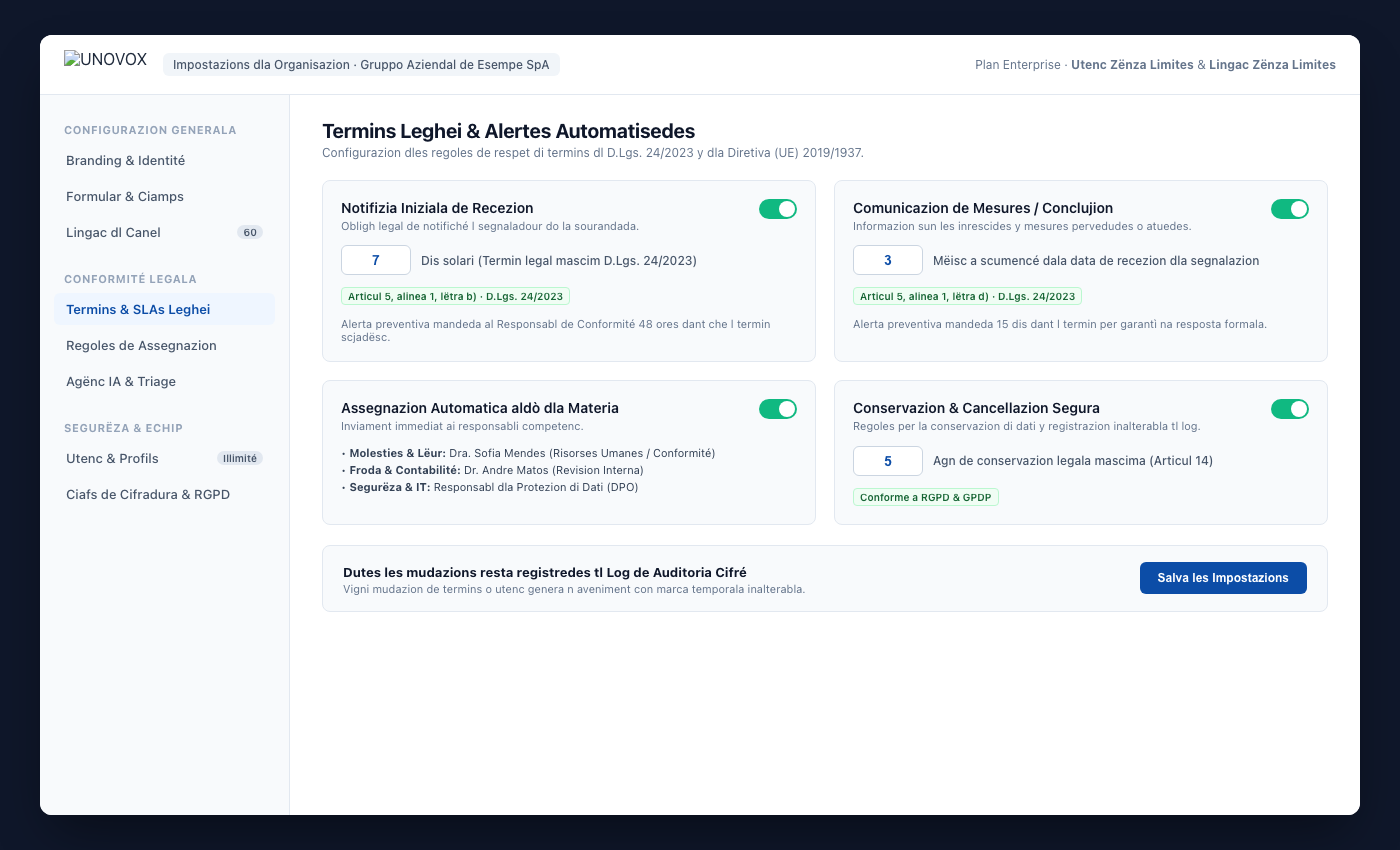This screenshot has width=1400, height=850.
Task: Click Salva les Impostazions button
Action: tap(1223, 578)
